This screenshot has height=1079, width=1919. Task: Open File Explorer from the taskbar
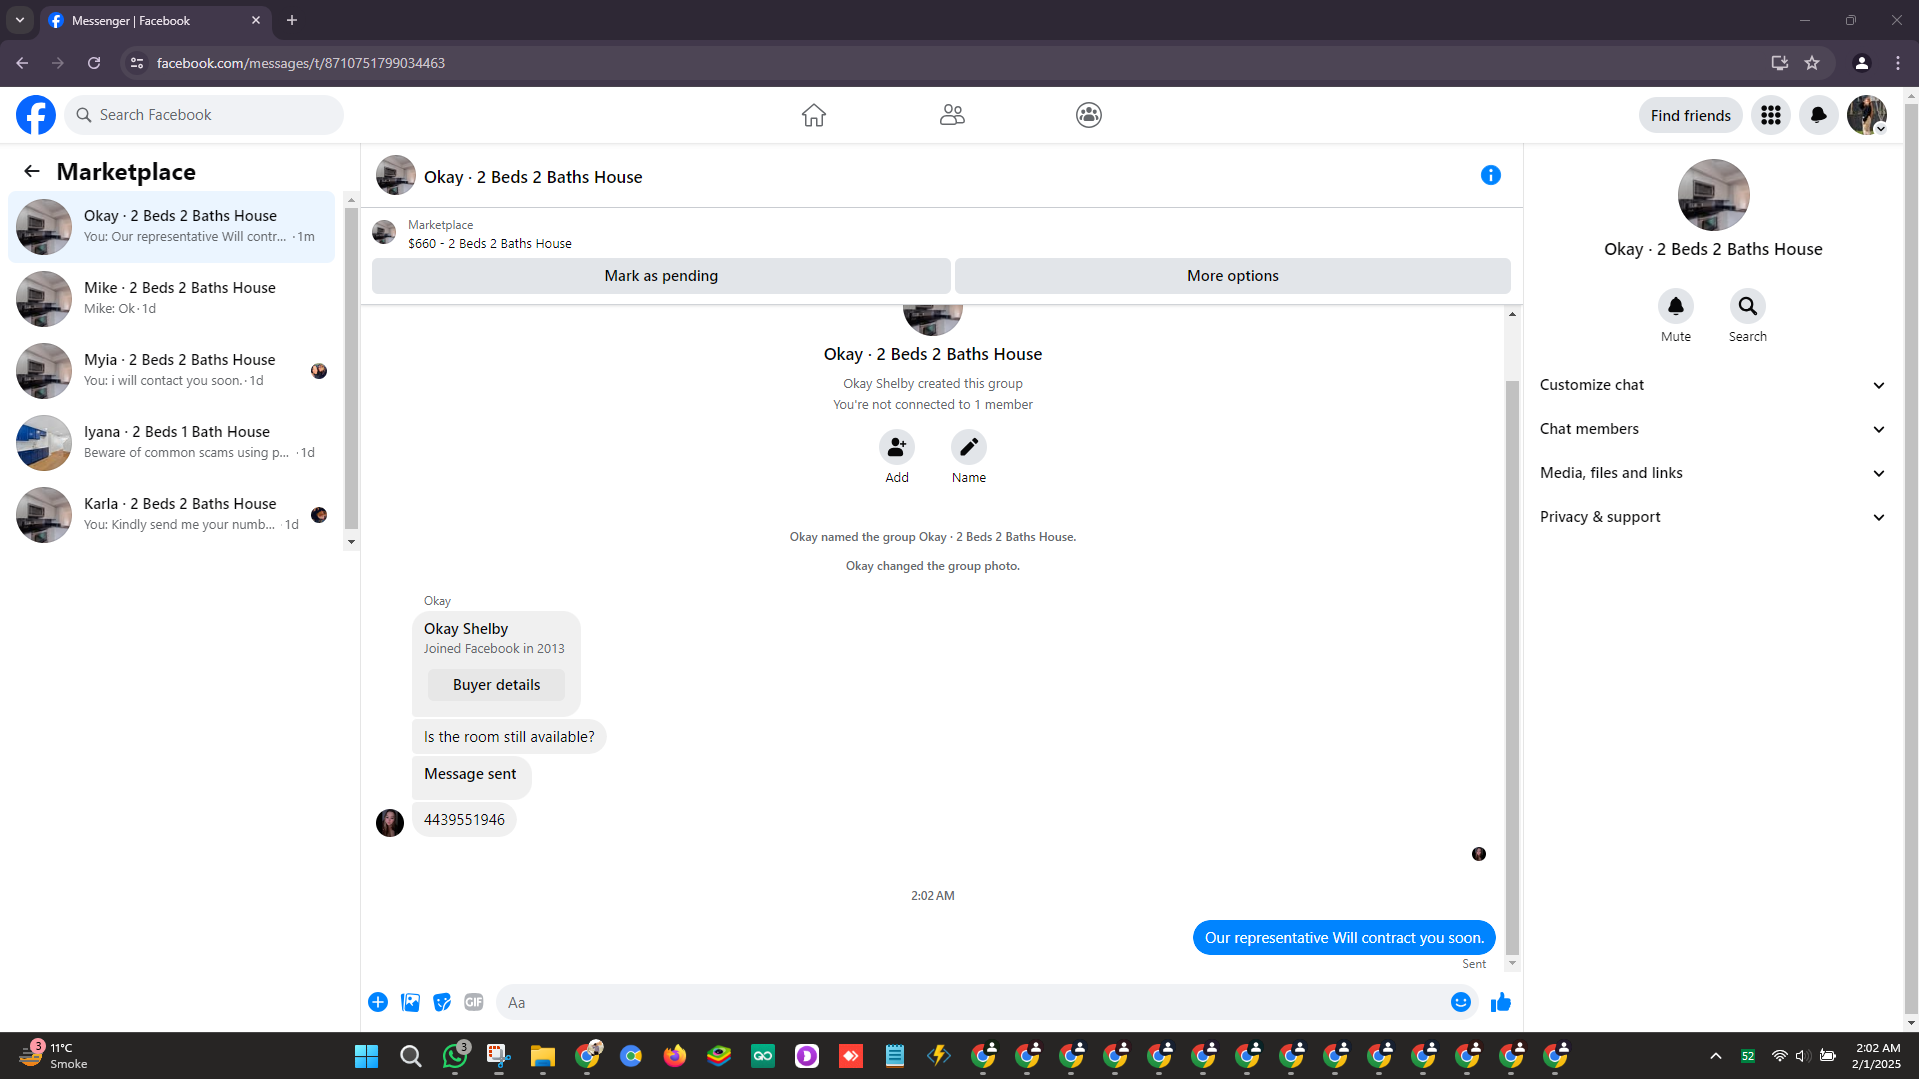(542, 1055)
